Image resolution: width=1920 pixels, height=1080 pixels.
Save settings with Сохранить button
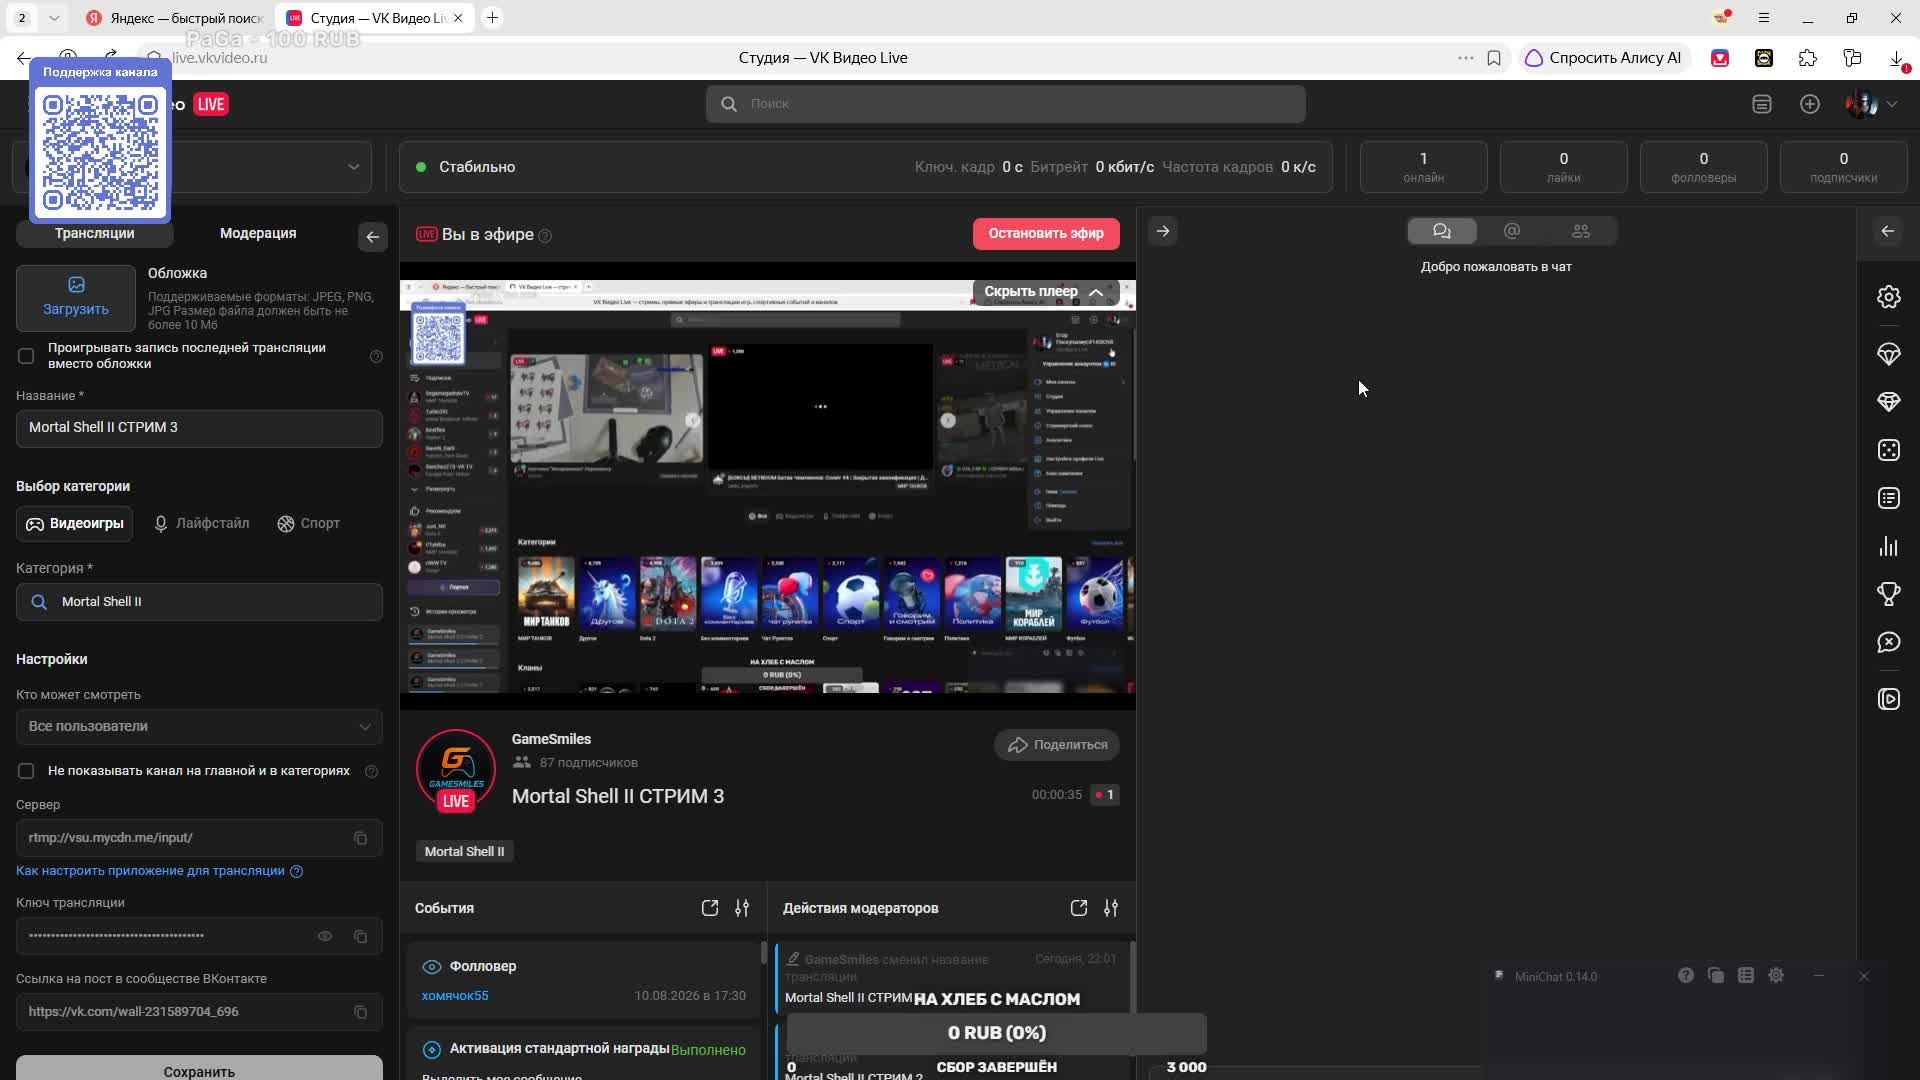pyautogui.click(x=199, y=1069)
